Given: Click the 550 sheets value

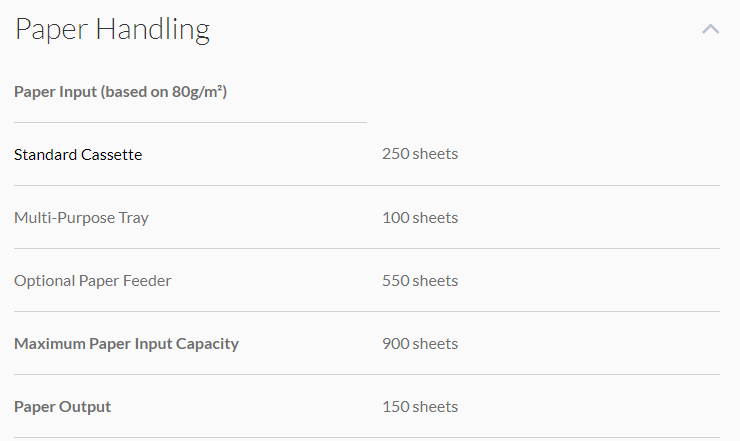Looking at the screenshot, I should 420,281.
